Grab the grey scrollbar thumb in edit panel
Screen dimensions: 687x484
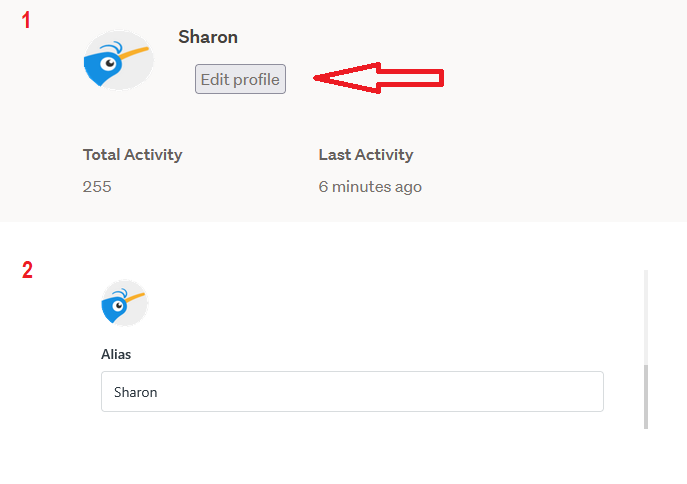pos(646,396)
